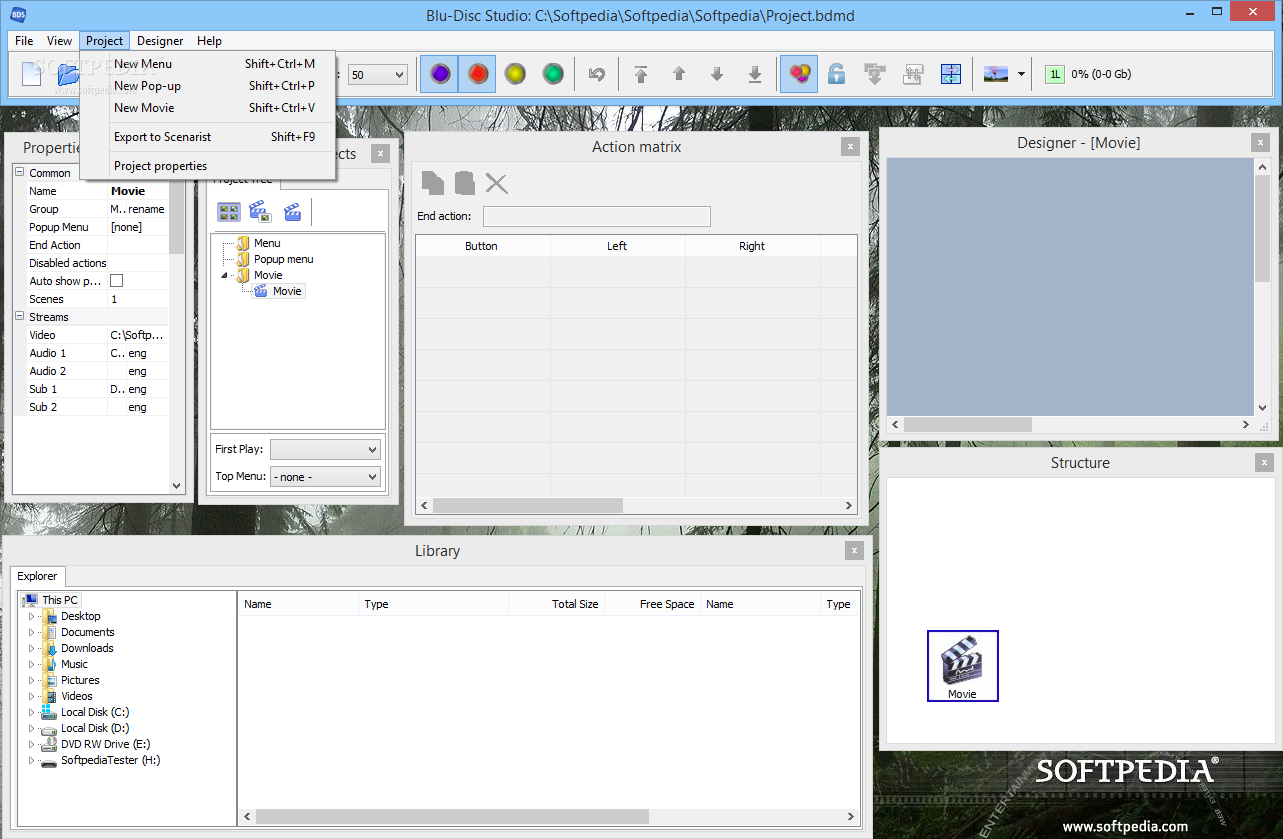Collapse the Movie folder in Project tree
This screenshot has height=839, width=1283.
pos(225,275)
